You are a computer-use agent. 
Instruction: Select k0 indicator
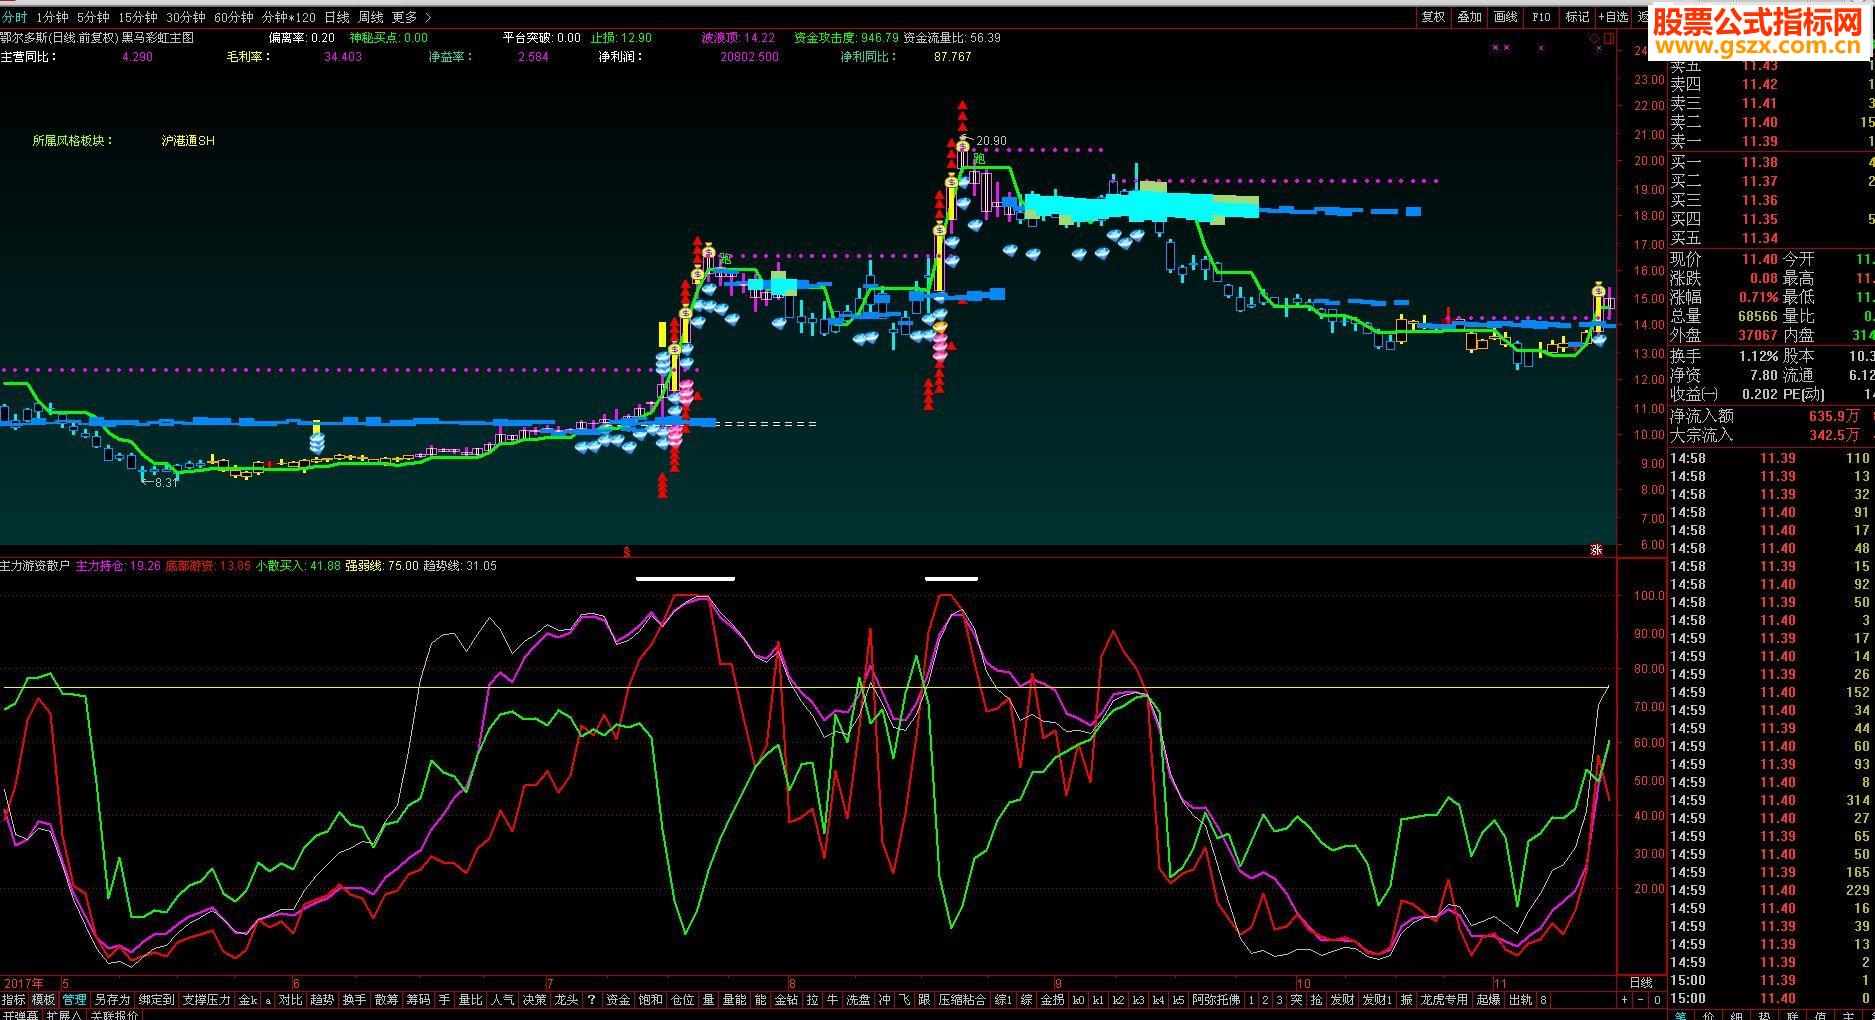click(1078, 1000)
